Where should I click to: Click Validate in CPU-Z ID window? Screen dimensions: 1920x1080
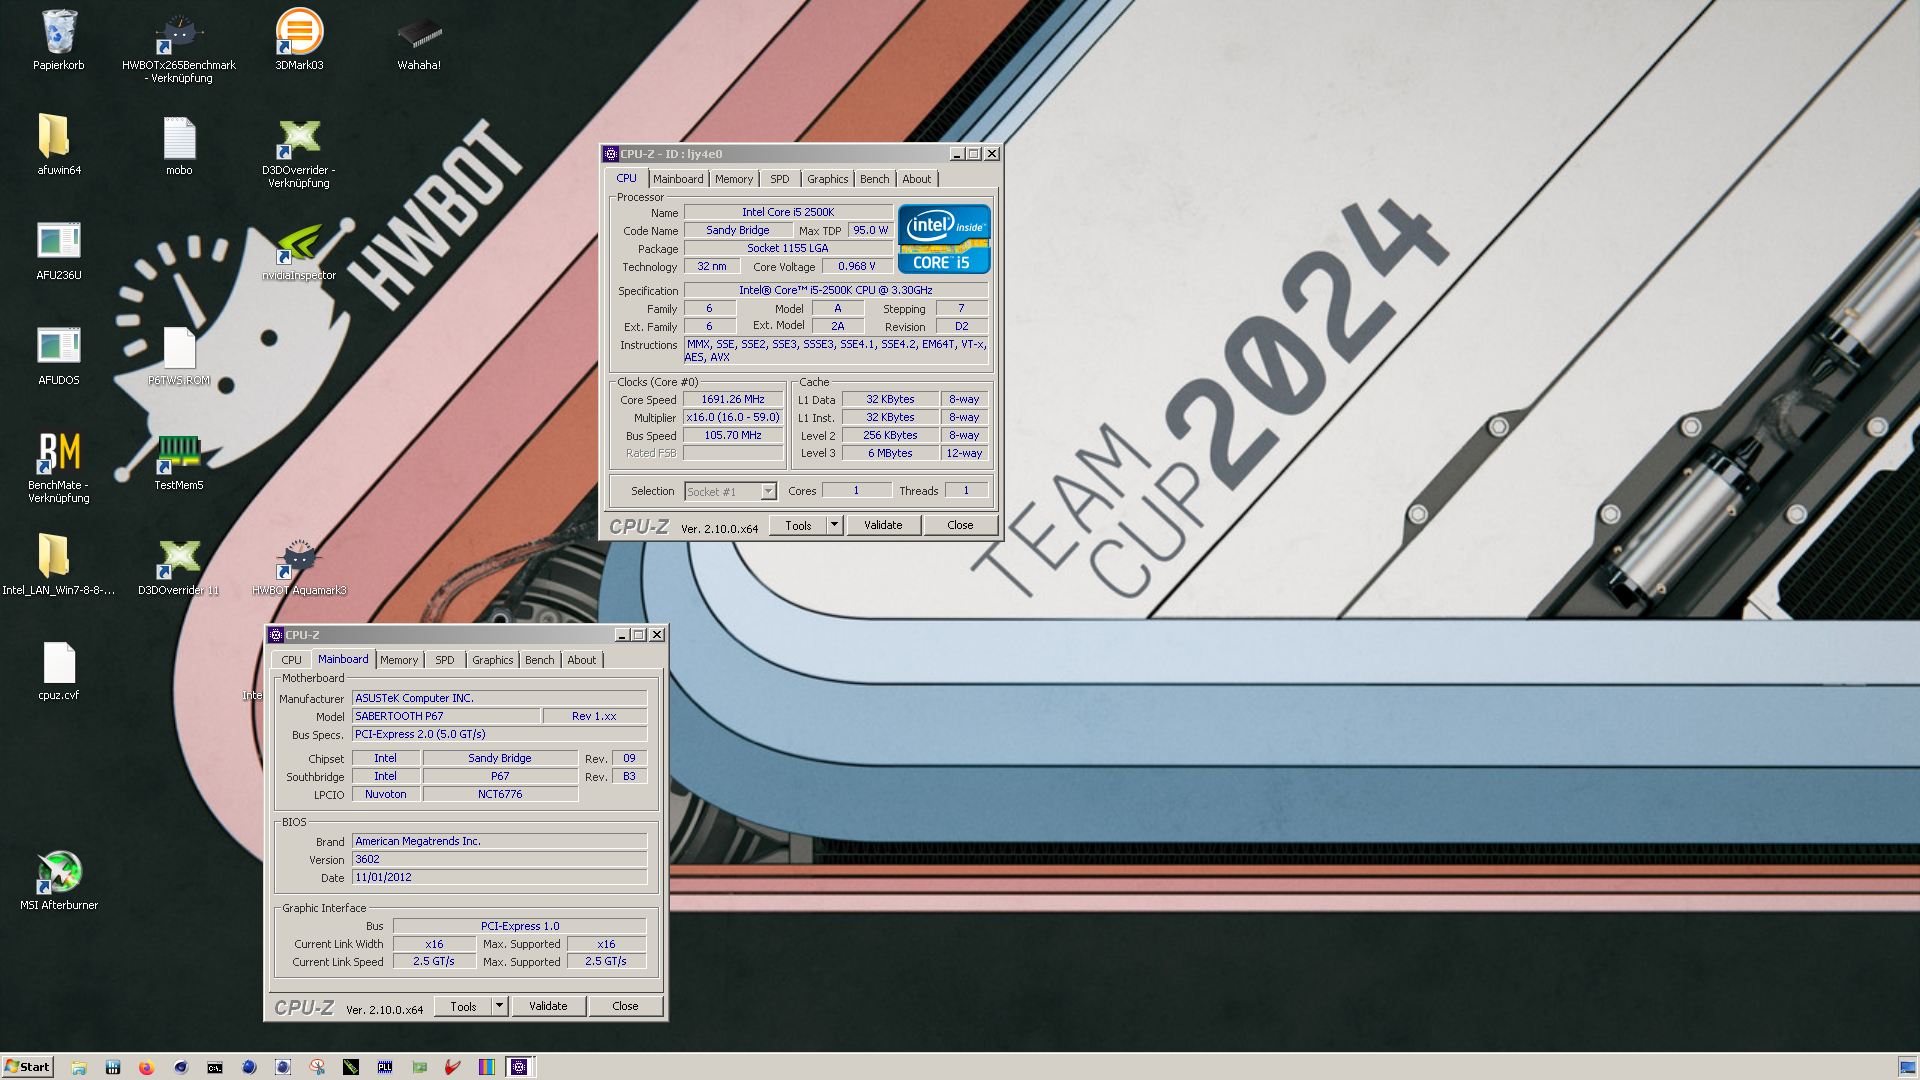click(883, 525)
